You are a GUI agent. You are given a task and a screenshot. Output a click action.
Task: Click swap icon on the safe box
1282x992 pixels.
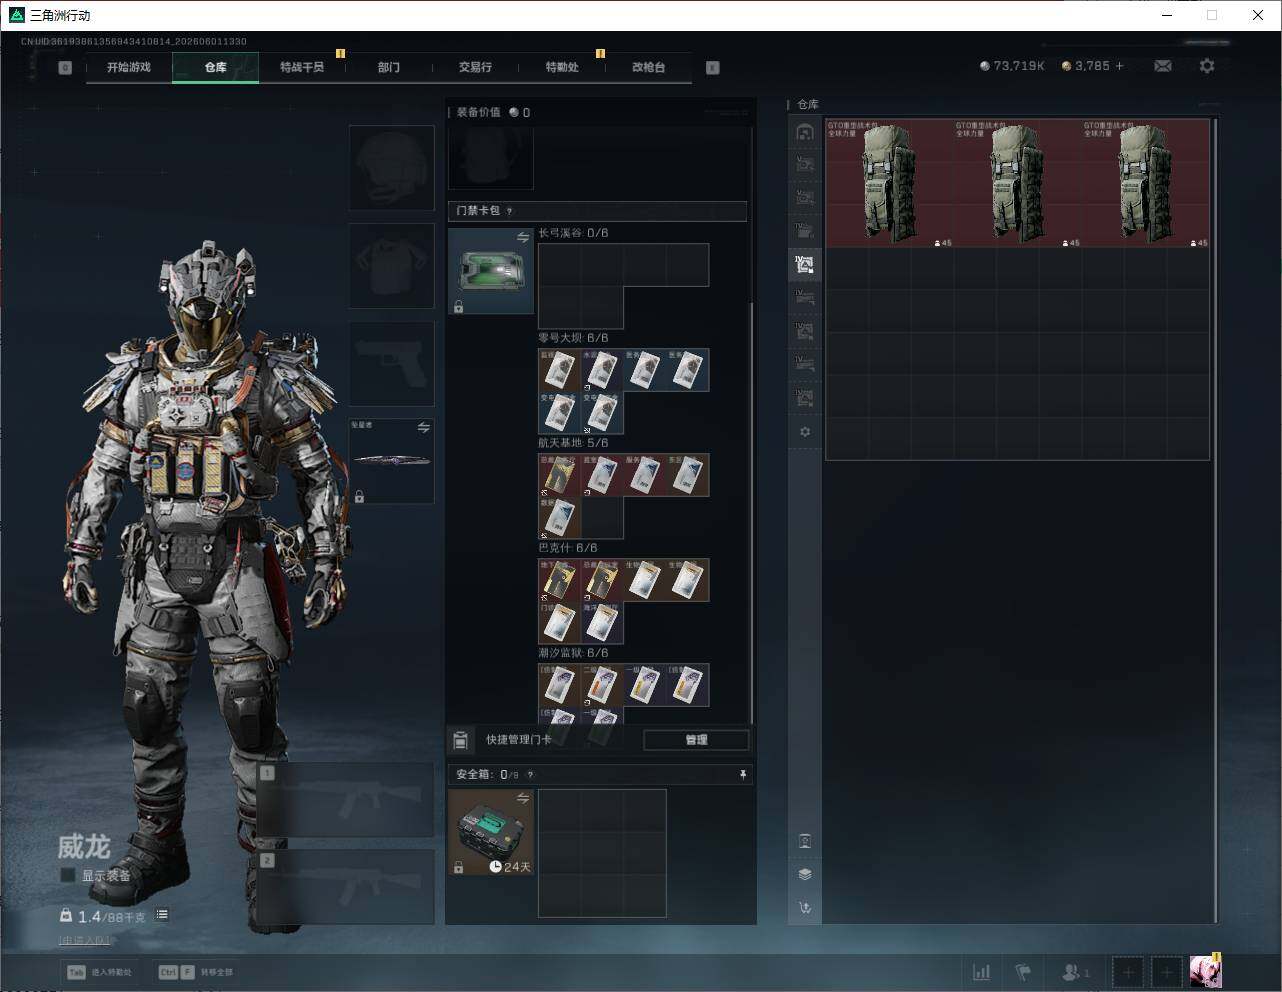pos(523,798)
